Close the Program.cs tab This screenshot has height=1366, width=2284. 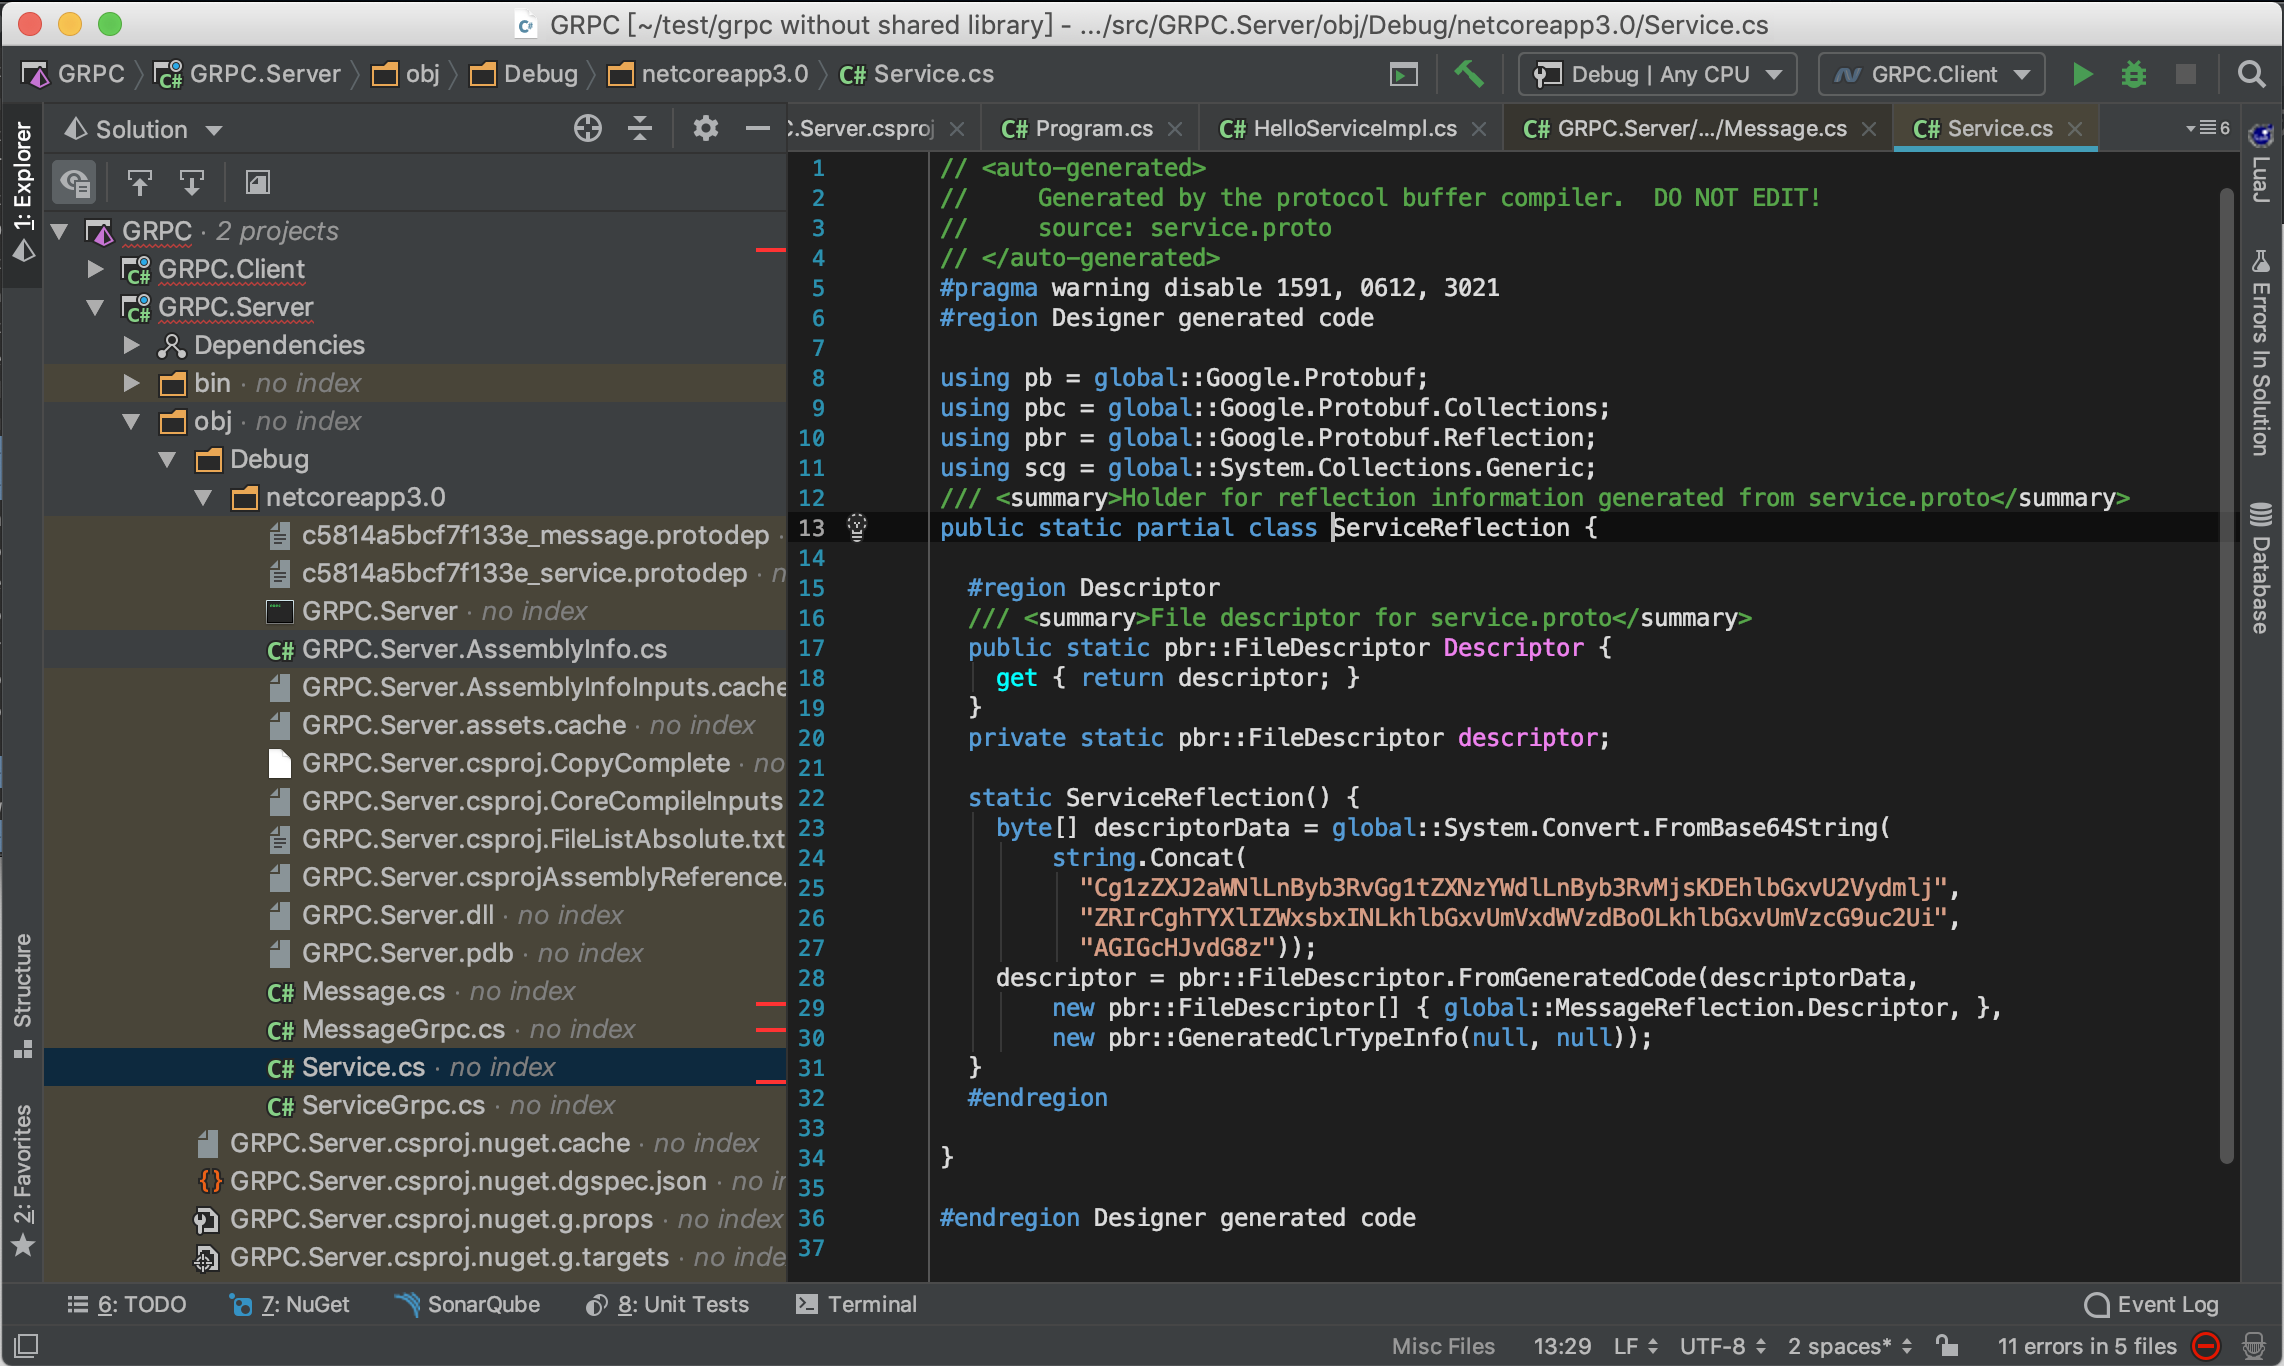1175,129
